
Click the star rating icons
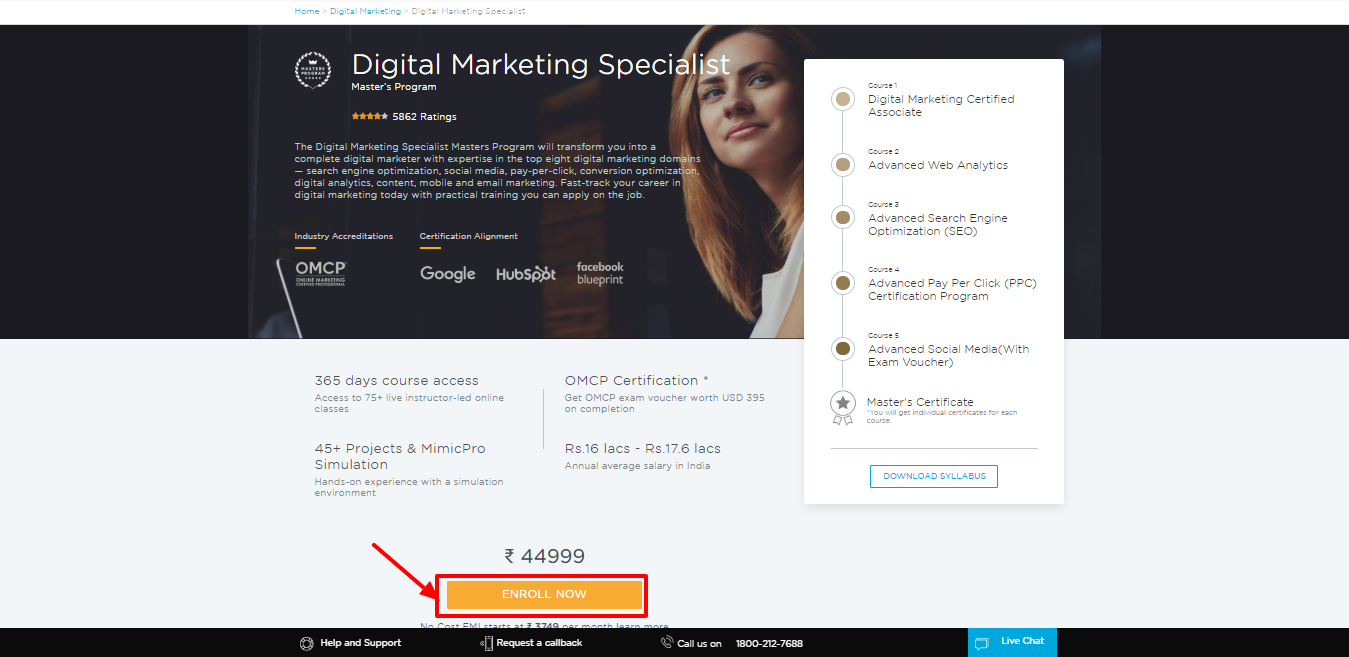click(369, 117)
